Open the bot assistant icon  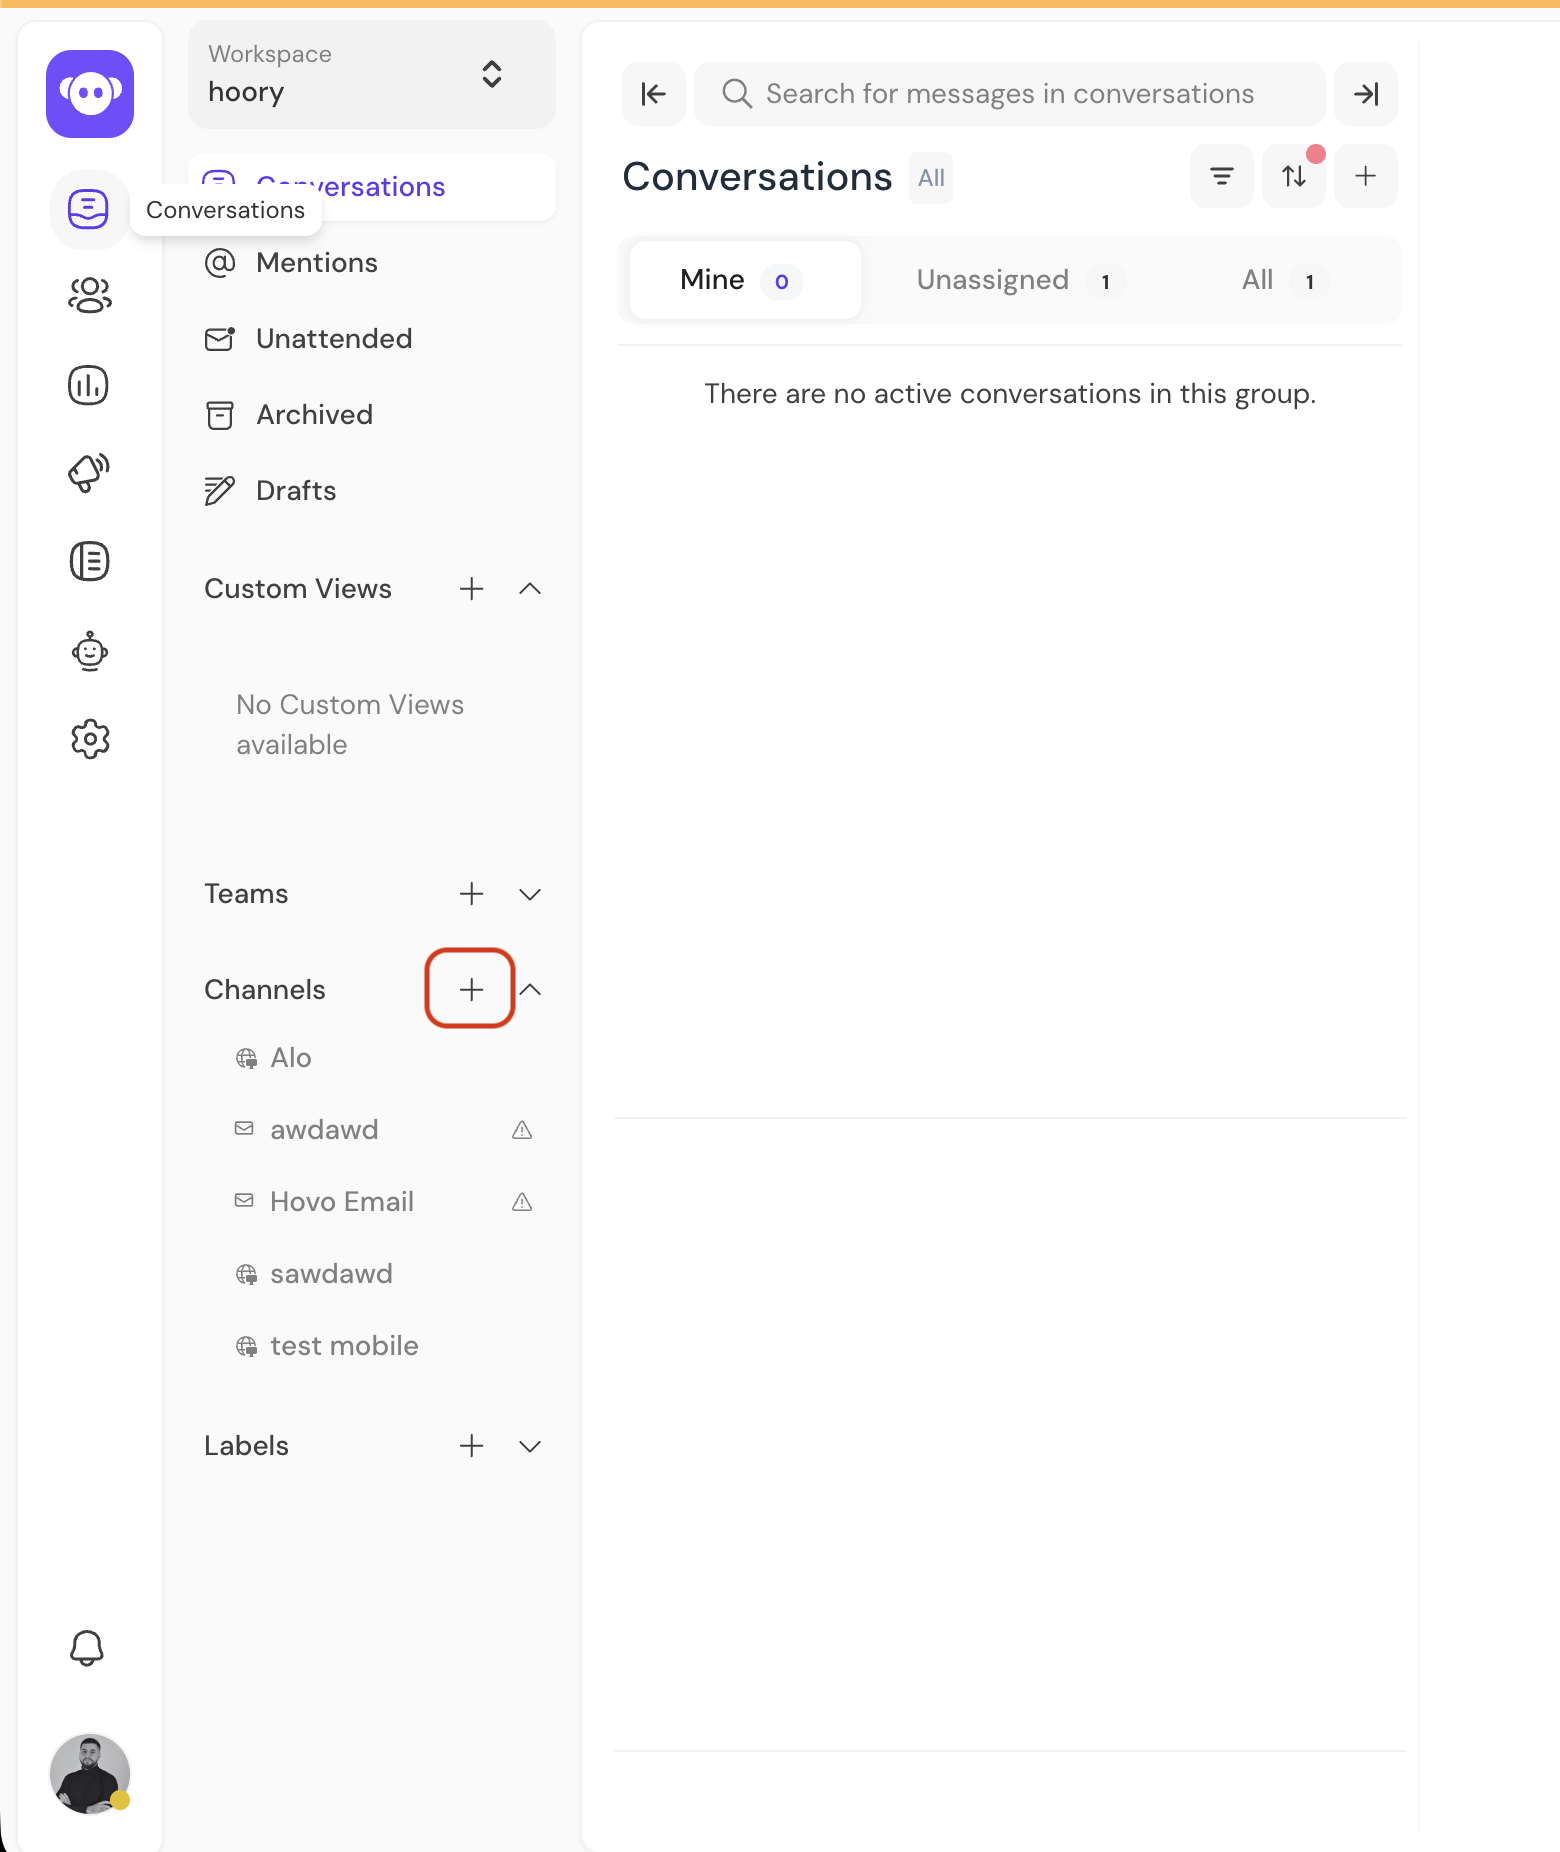tap(89, 651)
